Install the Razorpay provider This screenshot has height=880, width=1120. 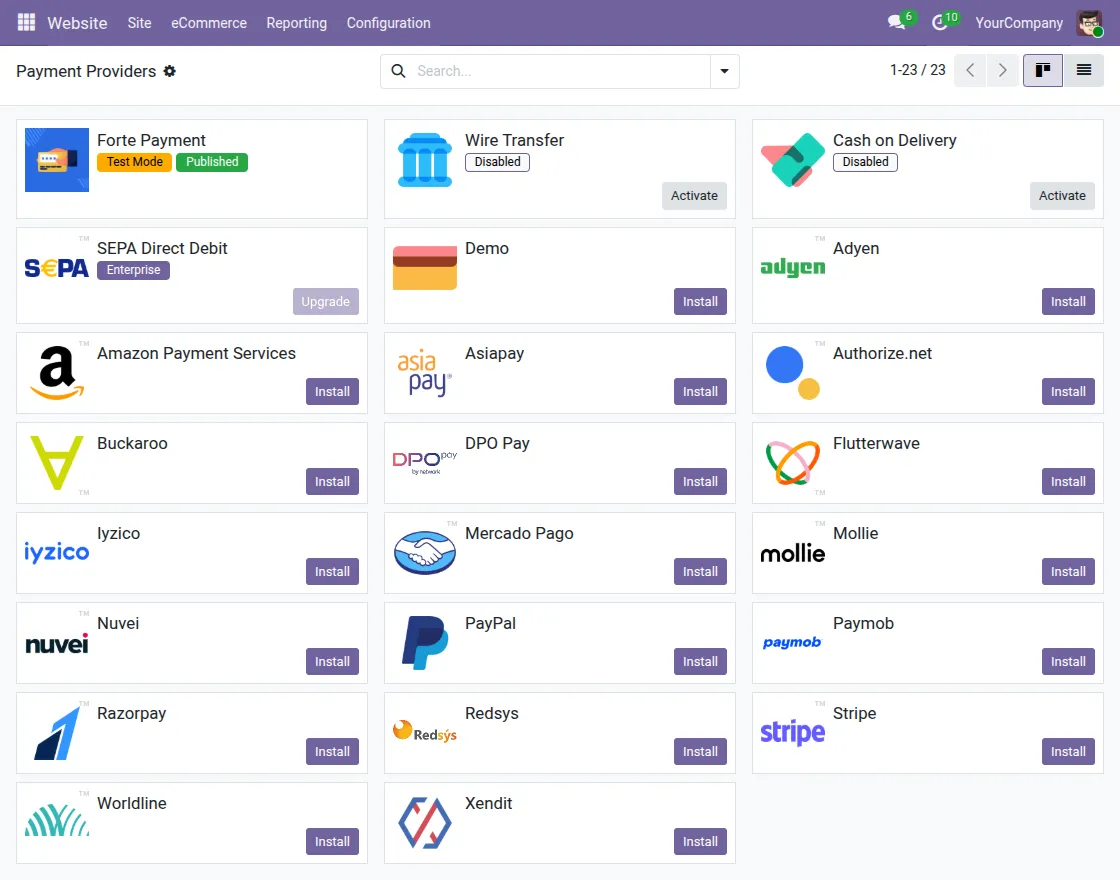tap(332, 751)
